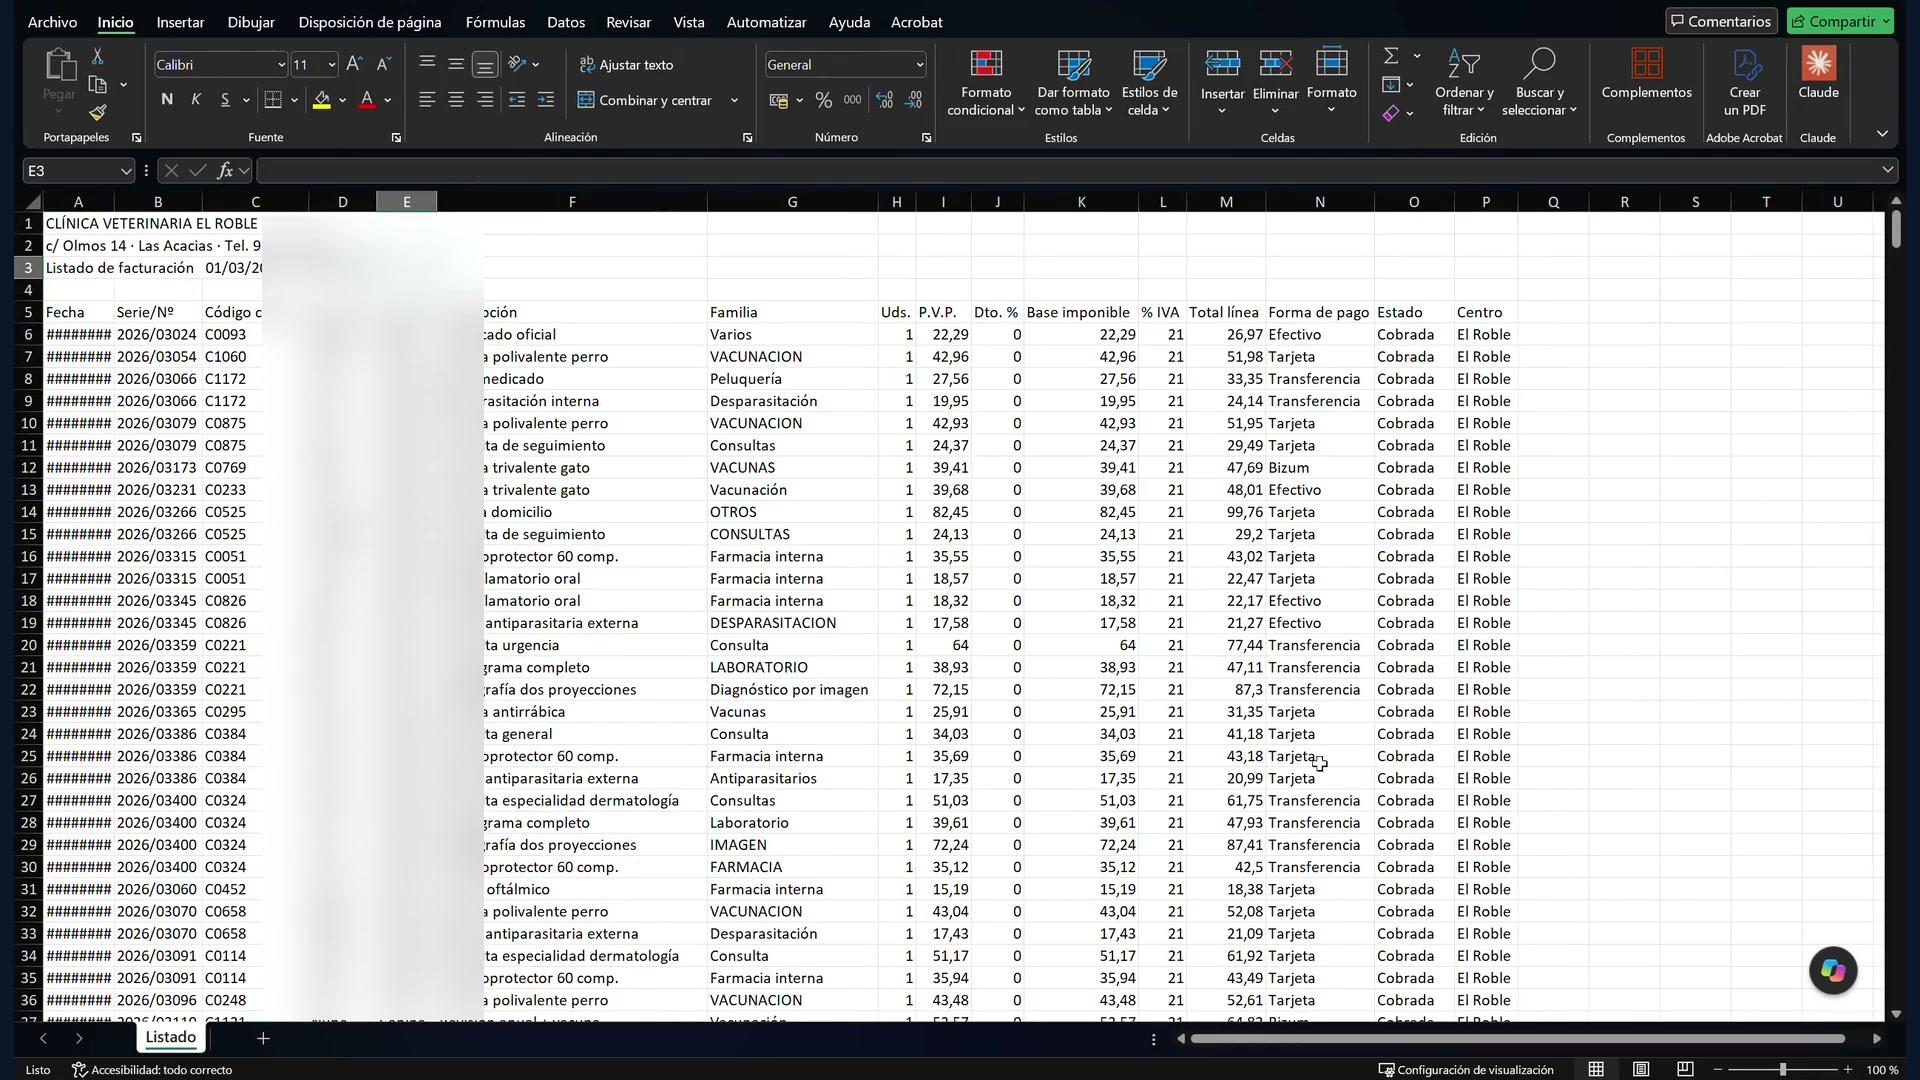Expand the formula bar chevron
Viewport: 1920px width, 1080px height.
(1887, 170)
